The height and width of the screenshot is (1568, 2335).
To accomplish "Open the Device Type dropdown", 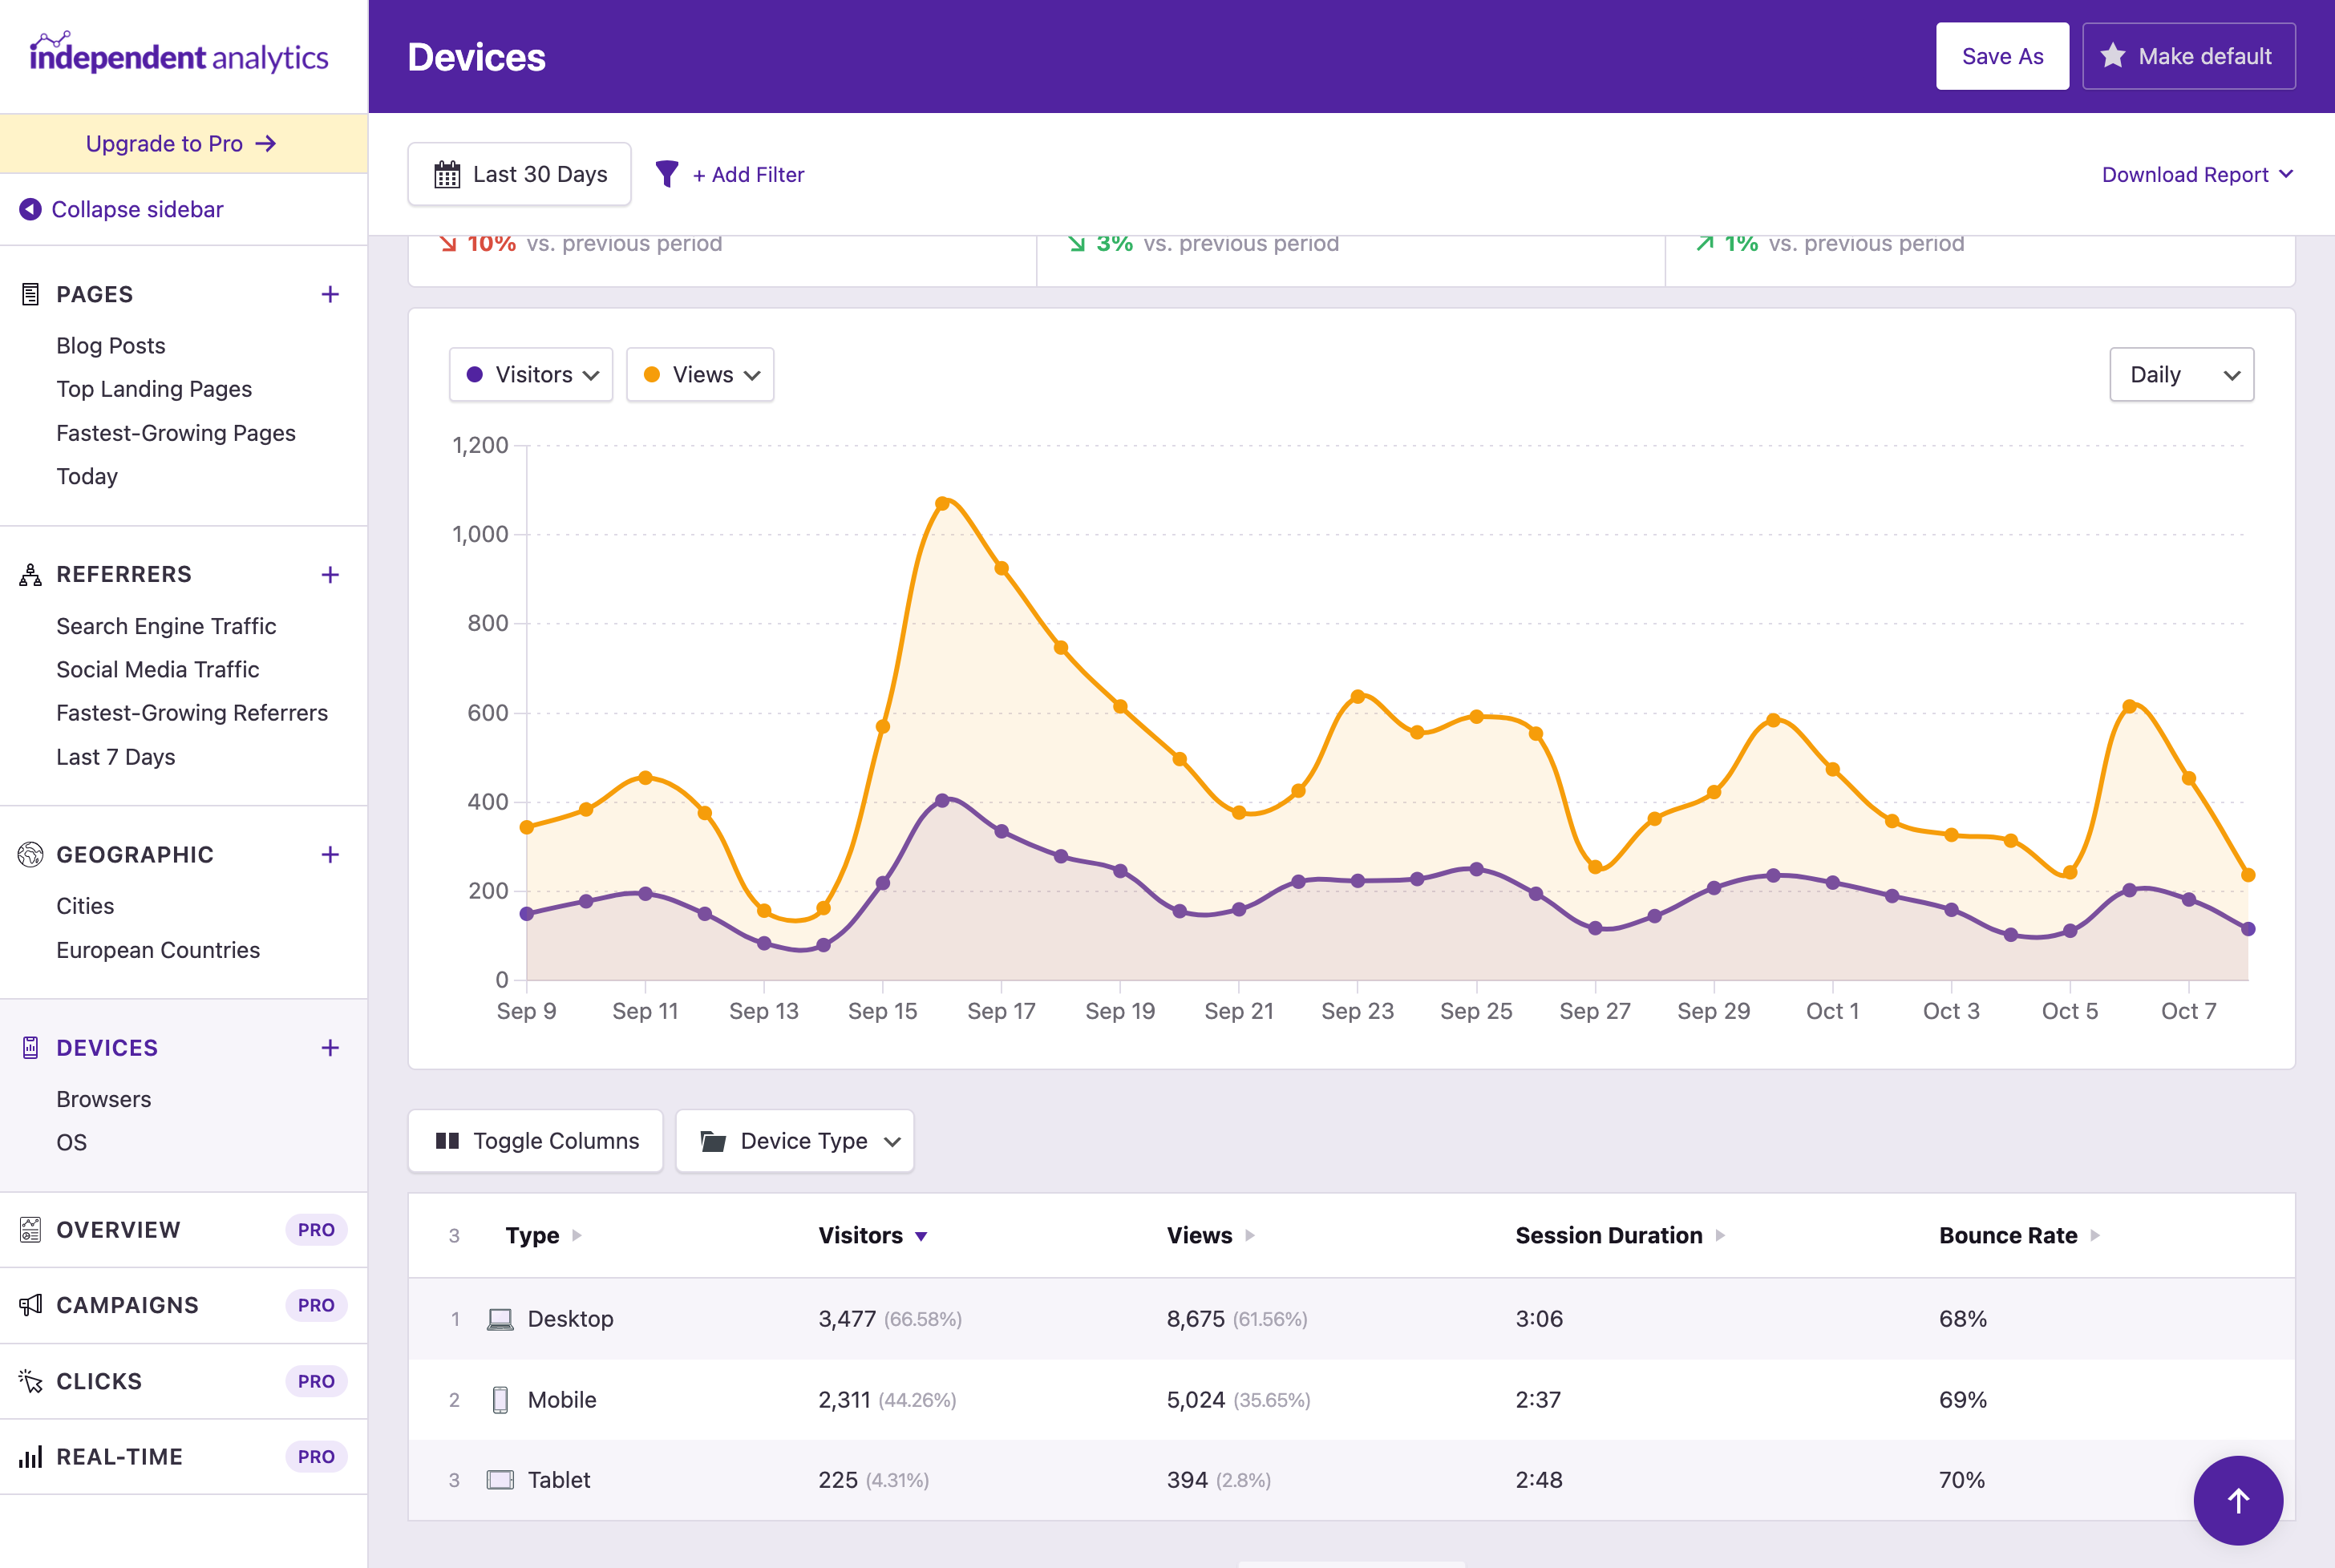I will [794, 1140].
